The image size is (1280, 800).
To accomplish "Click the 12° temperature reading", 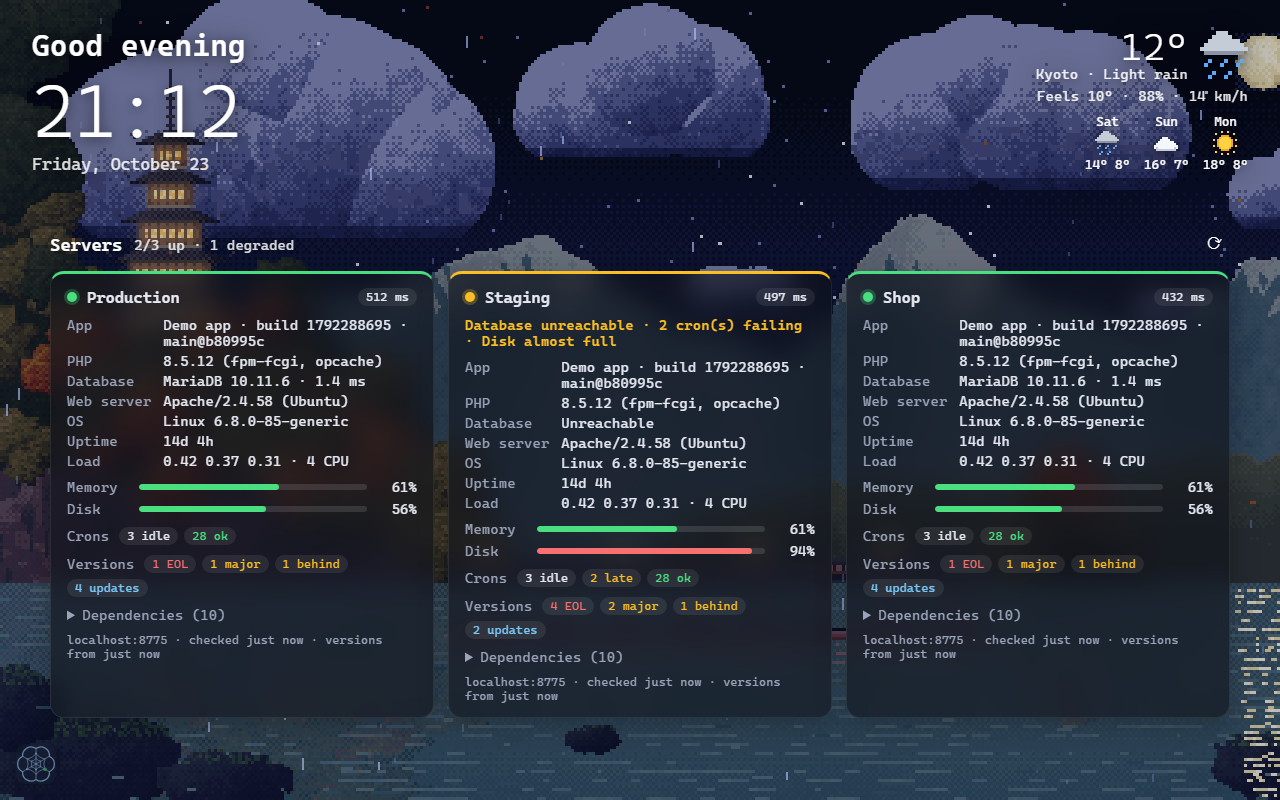I will click(x=1153, y=48).
